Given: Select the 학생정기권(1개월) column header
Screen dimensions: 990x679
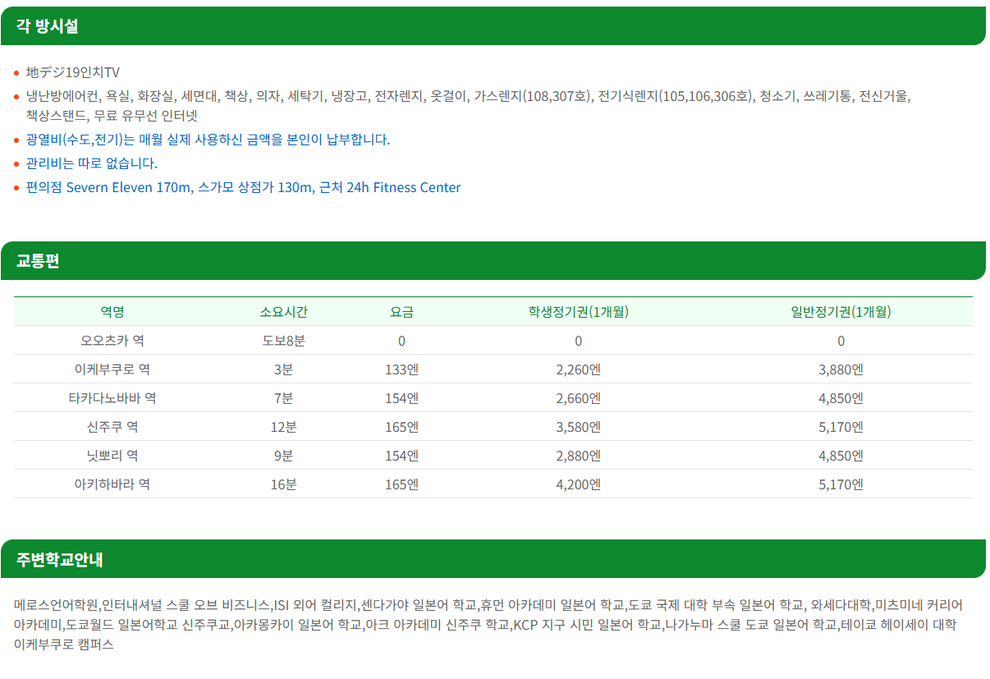Looking at the screenshot, I should coord(578,311).
